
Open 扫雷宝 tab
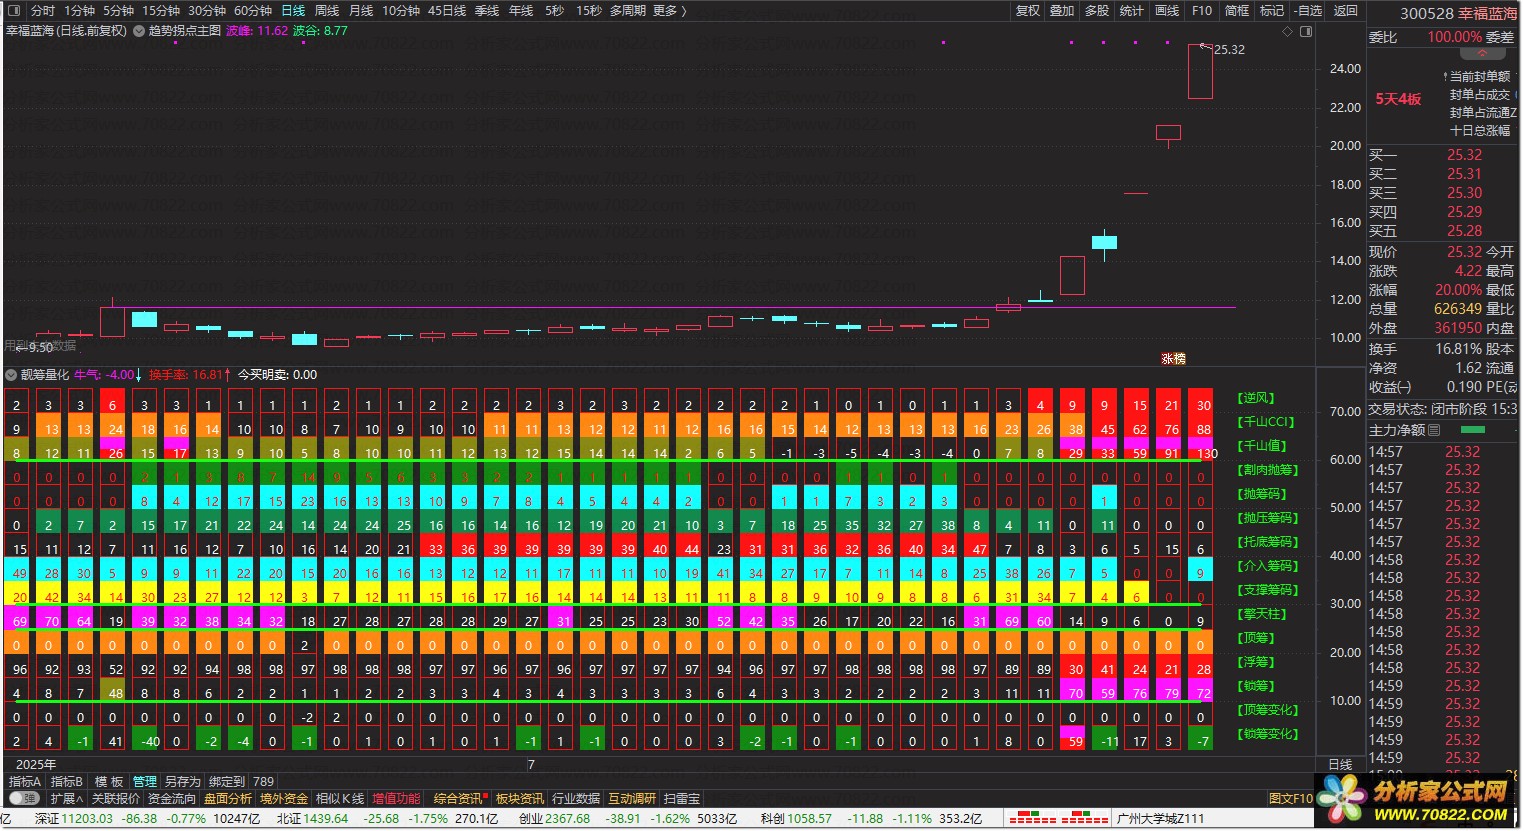pyautogui.click(x=682, y=799)
